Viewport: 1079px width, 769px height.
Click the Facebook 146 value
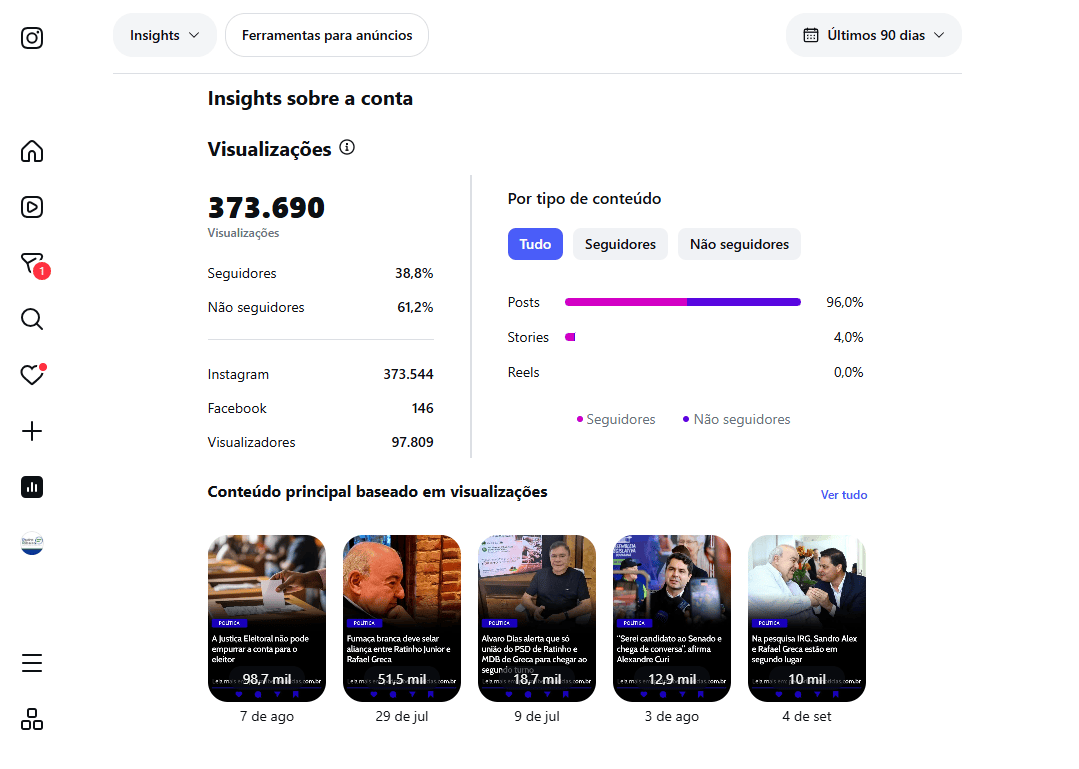point(423,408)
